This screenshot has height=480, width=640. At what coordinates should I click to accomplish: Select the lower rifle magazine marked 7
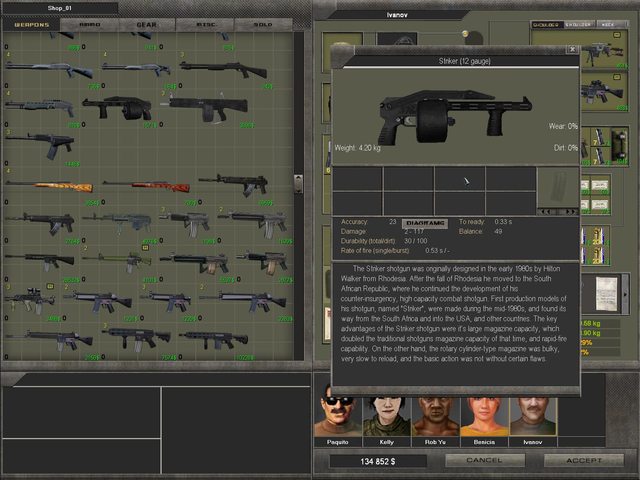(599, 156)
